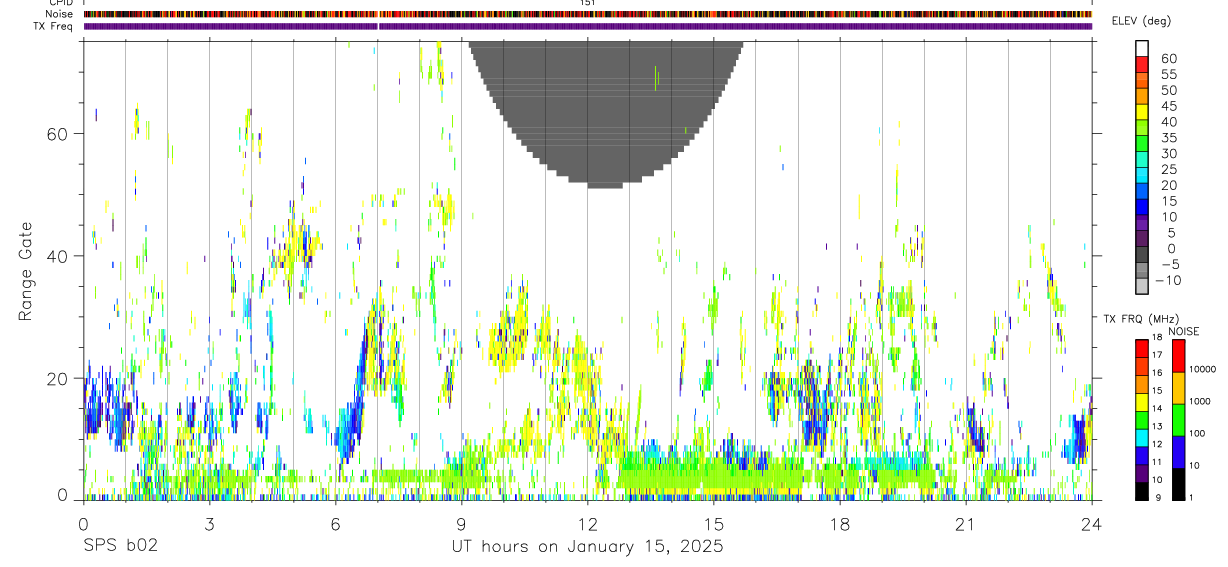
Task: Click Range Gate axis tick label '20'
Action: click(x=58, y=378)
